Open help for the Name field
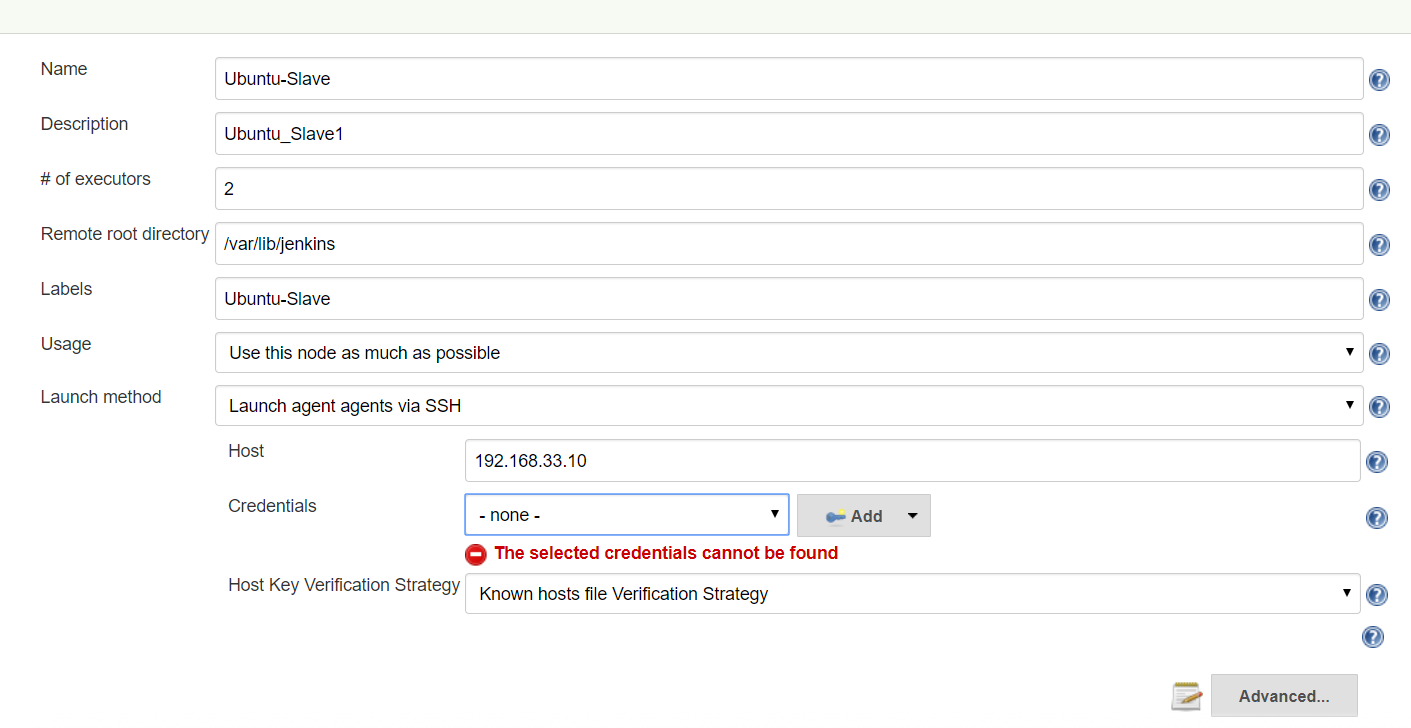1411x728 pixels. (1379, 80)
